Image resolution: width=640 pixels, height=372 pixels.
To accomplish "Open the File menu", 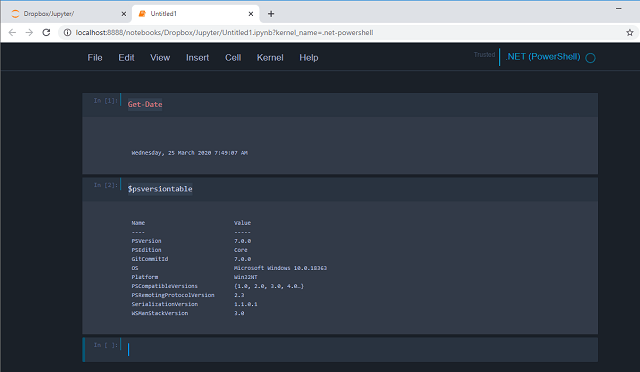I will [95, 58].
